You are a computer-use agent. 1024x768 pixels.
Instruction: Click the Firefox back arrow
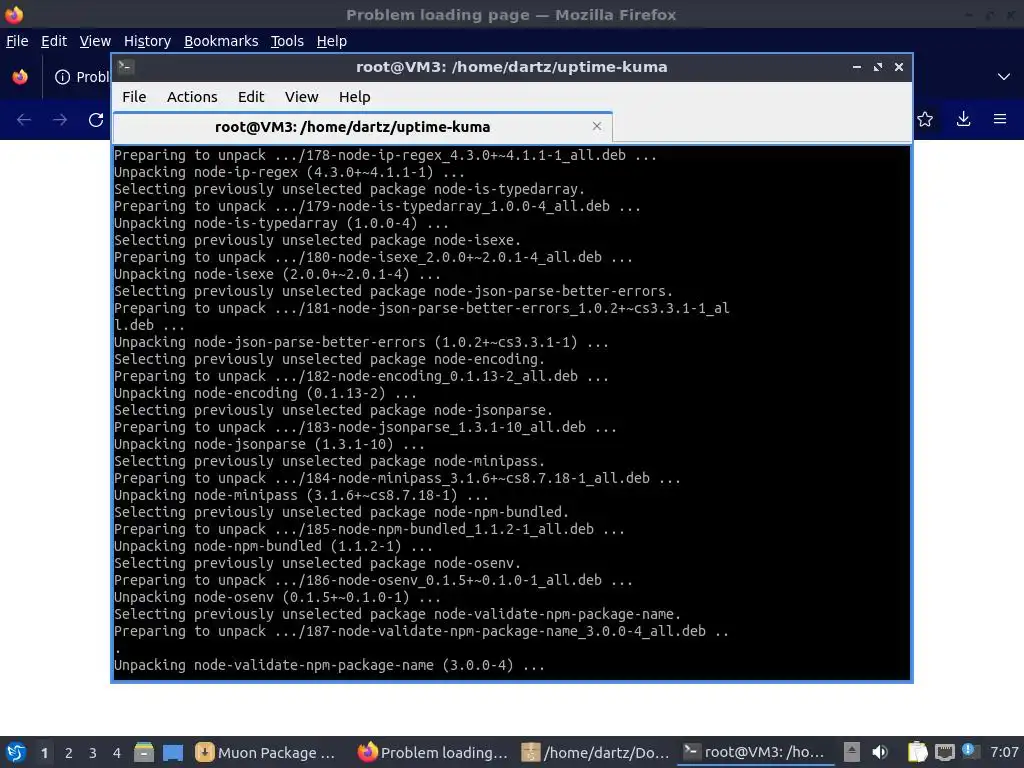pyautogui.click(x=24, y=120)
